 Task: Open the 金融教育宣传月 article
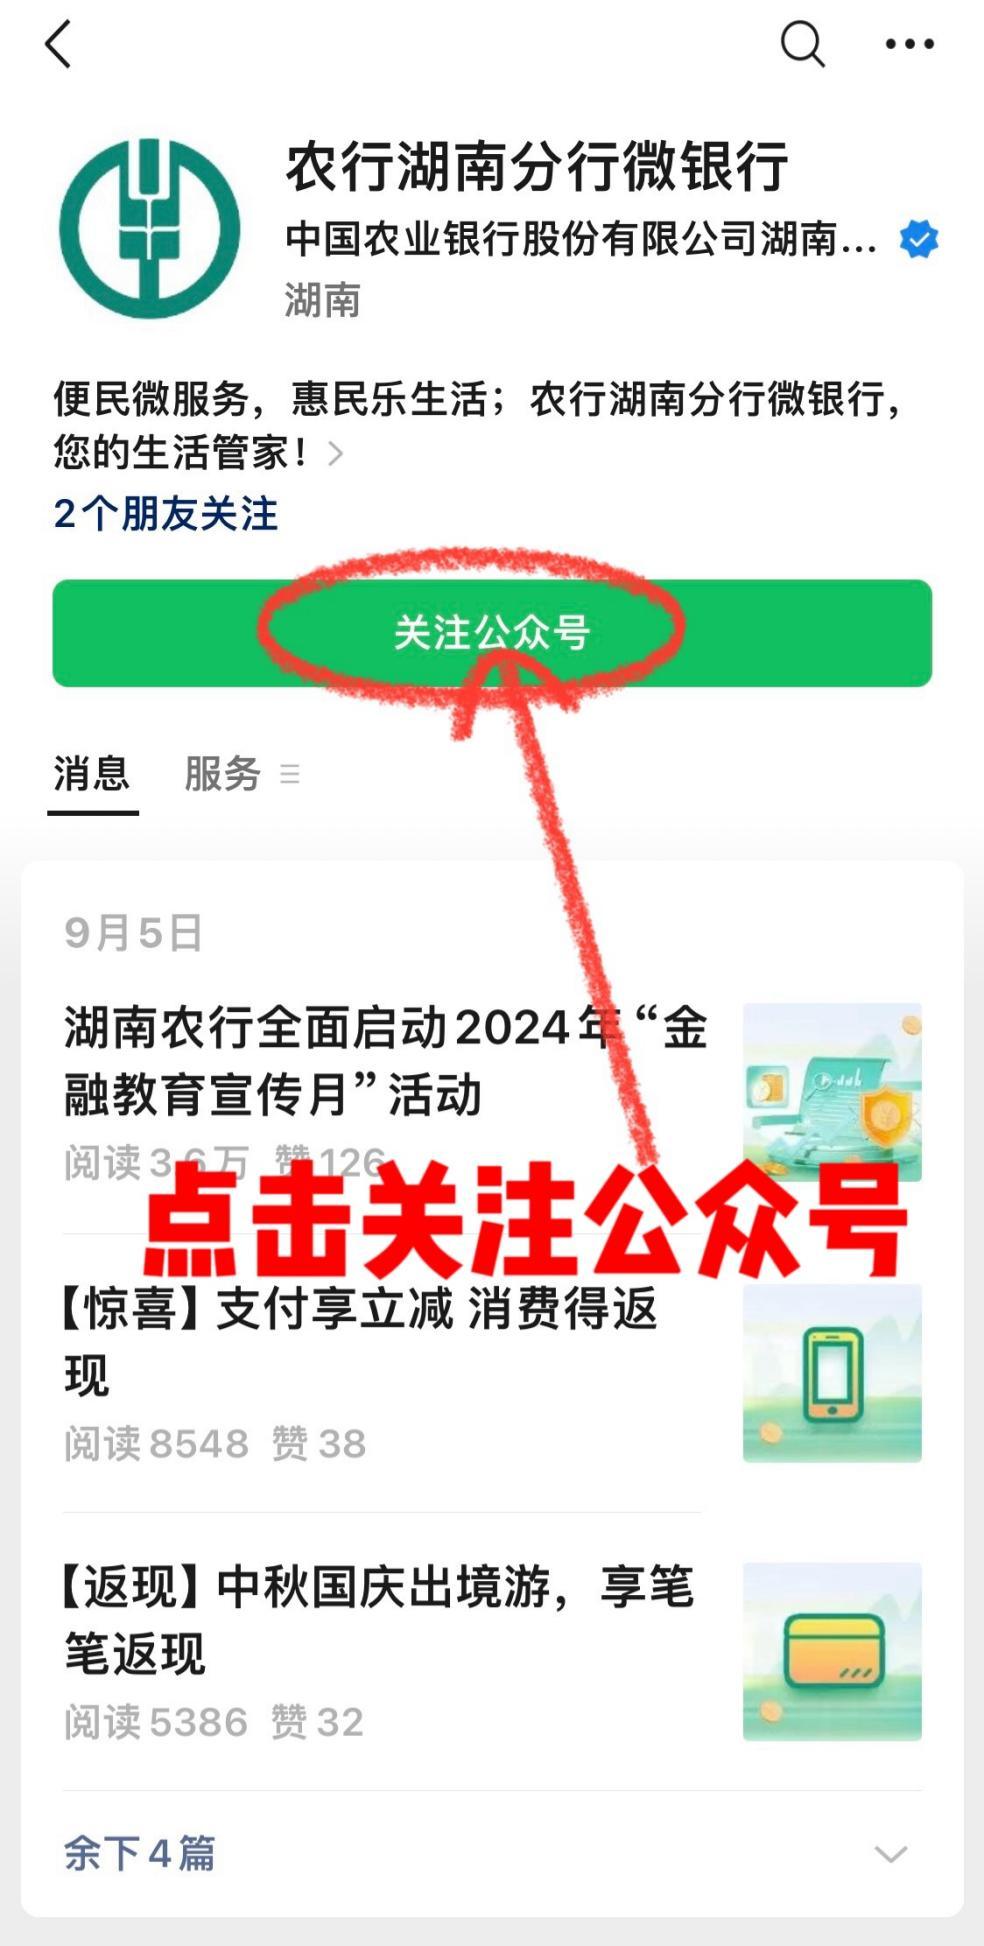(385, 1062)
